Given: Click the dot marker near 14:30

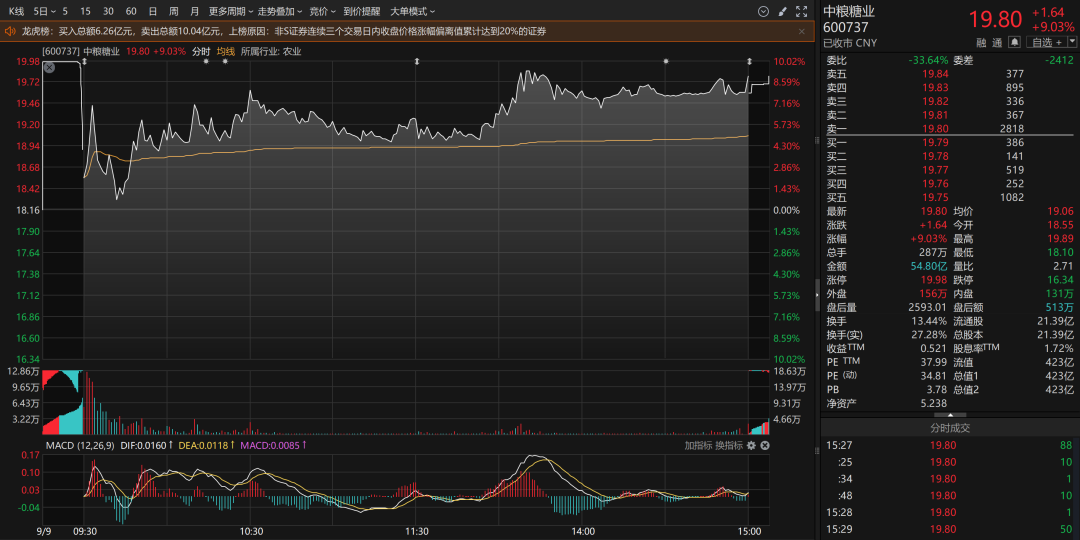Looking at the screenshot, I should [666, 62].
